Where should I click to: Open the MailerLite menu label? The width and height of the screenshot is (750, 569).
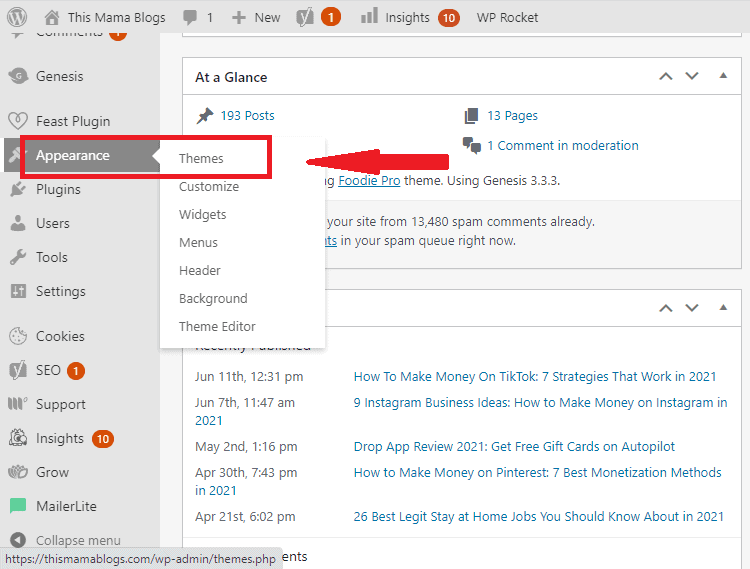[66, 506]
